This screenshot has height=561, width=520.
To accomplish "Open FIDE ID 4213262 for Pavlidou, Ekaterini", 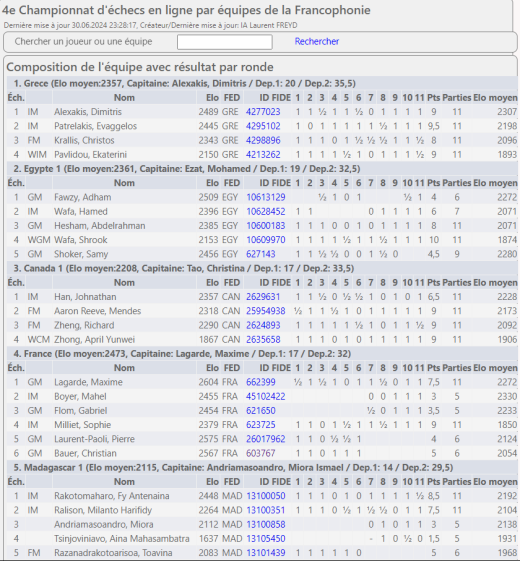I will [x=263, y=155].
